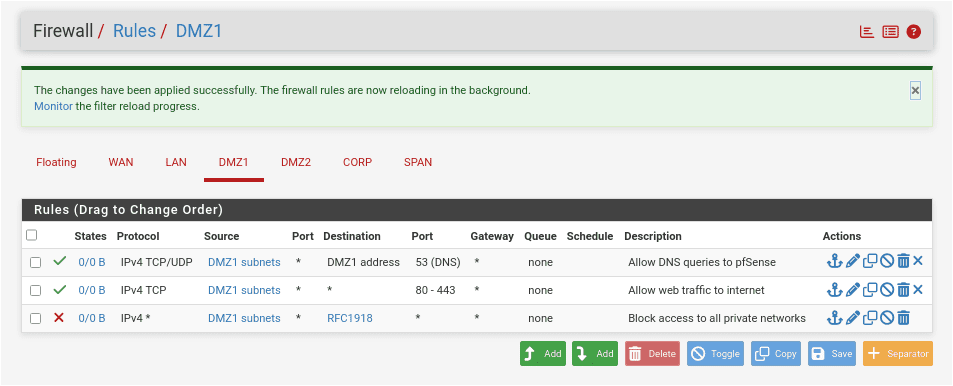Select the 'DMZ1 address' destination cell

click(x=363, y=263)
